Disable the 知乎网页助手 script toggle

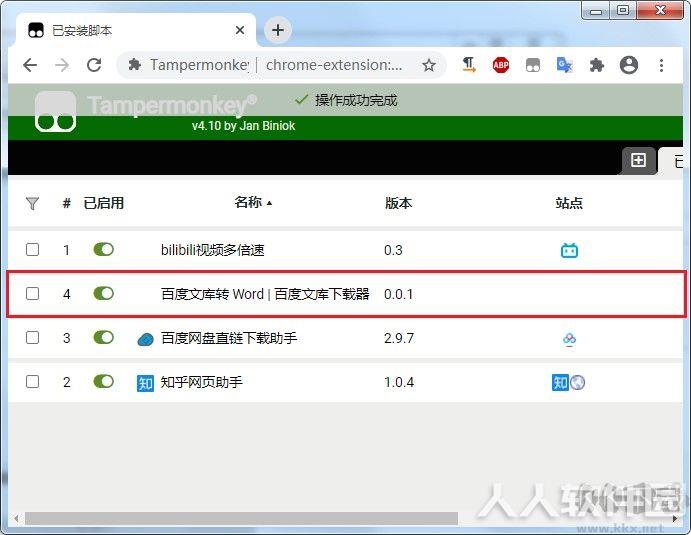[104, 382]
